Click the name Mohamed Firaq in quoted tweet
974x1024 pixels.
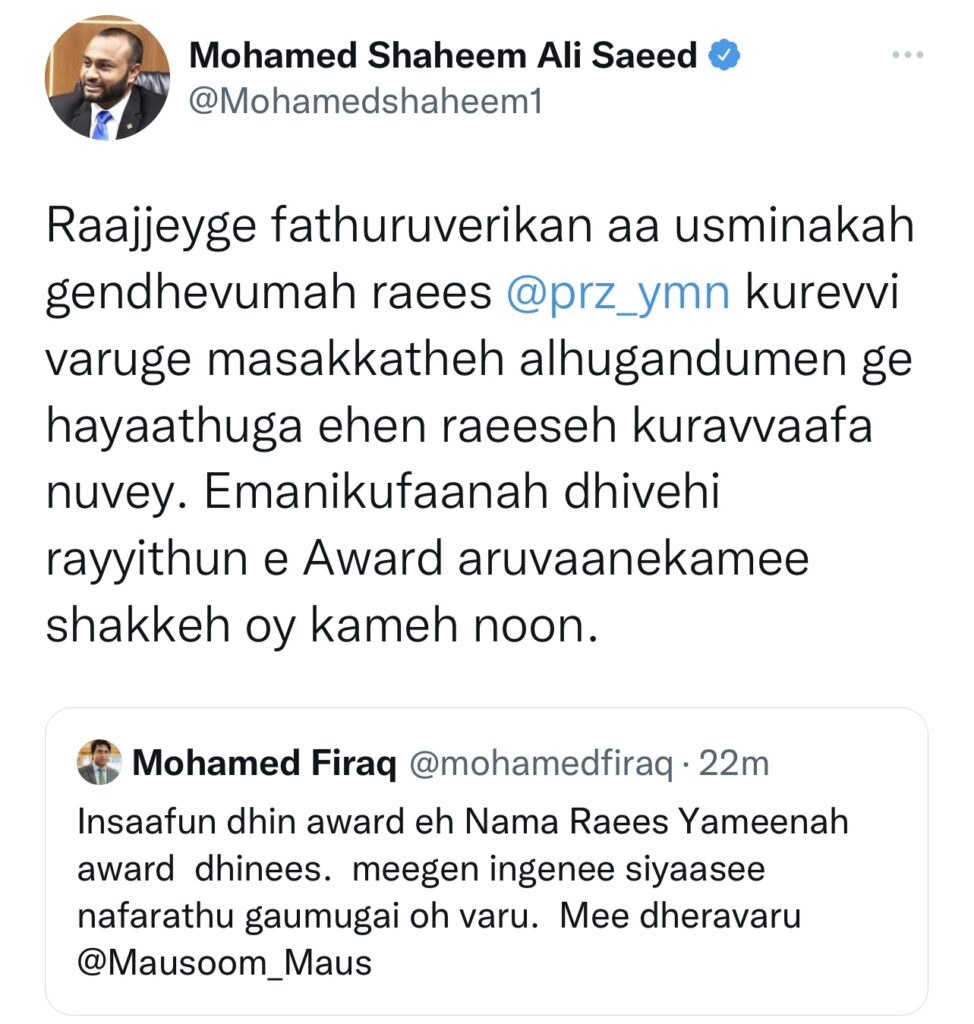coord(265,764)
